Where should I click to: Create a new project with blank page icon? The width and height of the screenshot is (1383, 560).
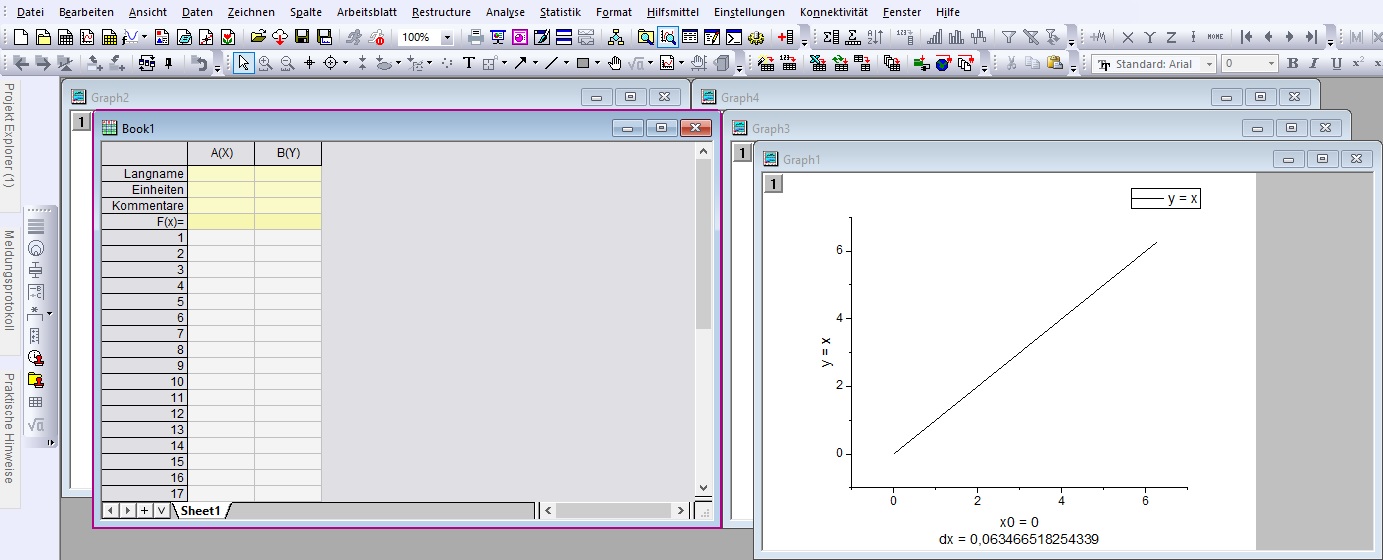click(20, 37)
